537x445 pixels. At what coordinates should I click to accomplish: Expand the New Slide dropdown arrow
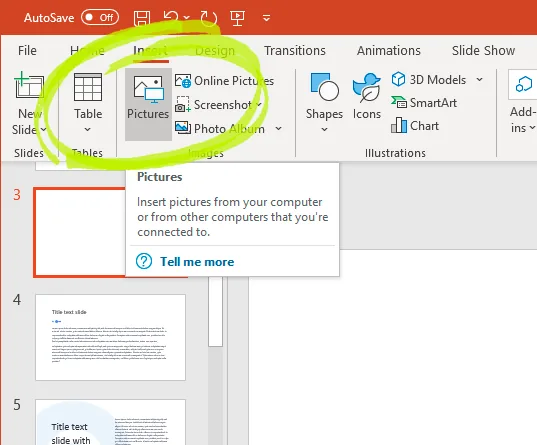(x=43, y=129)
